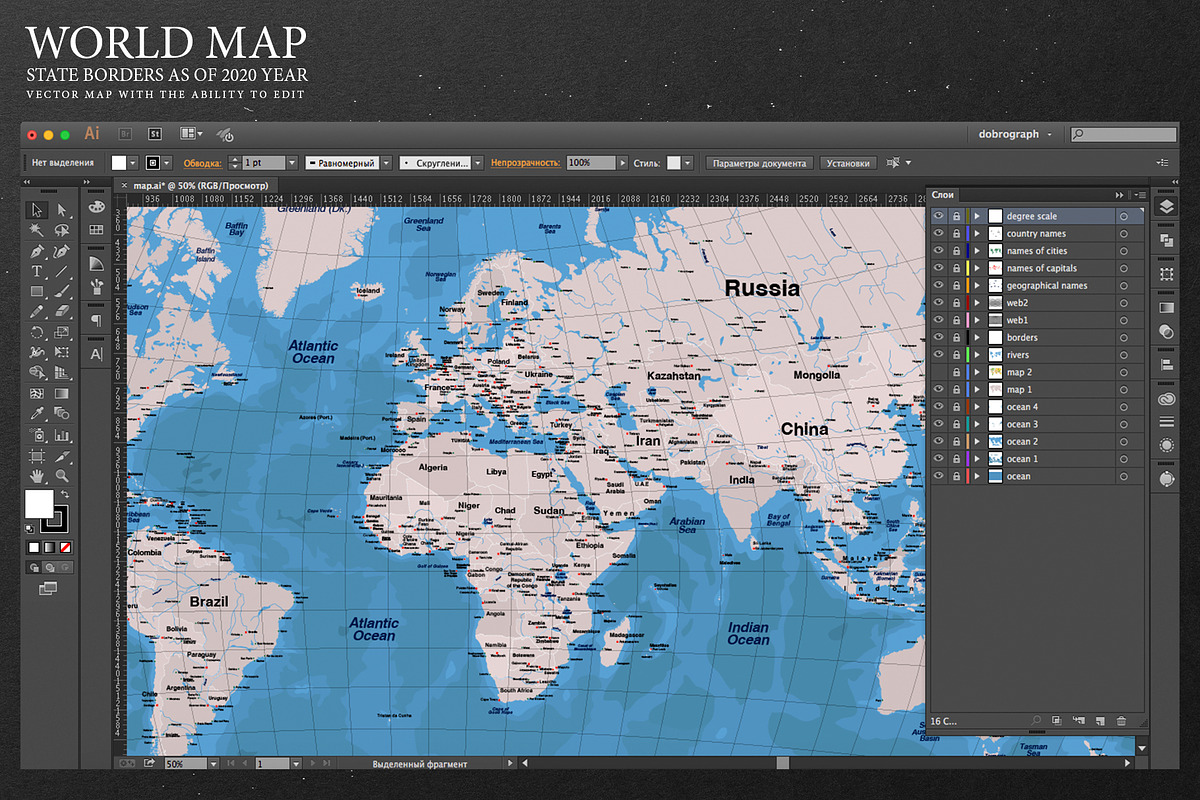This screenshot has width=1200, height=800.
Task: Unlock the web2 layer
Action: pos(956,303)
